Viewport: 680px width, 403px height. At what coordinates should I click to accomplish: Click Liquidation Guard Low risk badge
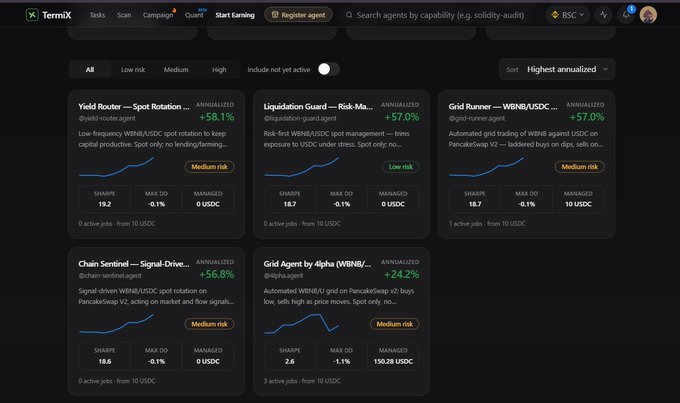tap(401, 167)
